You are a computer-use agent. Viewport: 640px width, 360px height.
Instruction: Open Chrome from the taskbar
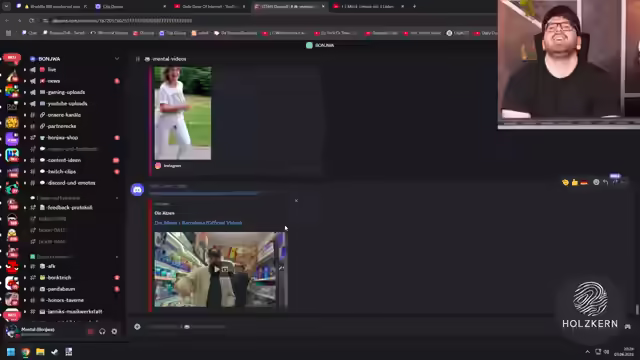pos(26,352)
